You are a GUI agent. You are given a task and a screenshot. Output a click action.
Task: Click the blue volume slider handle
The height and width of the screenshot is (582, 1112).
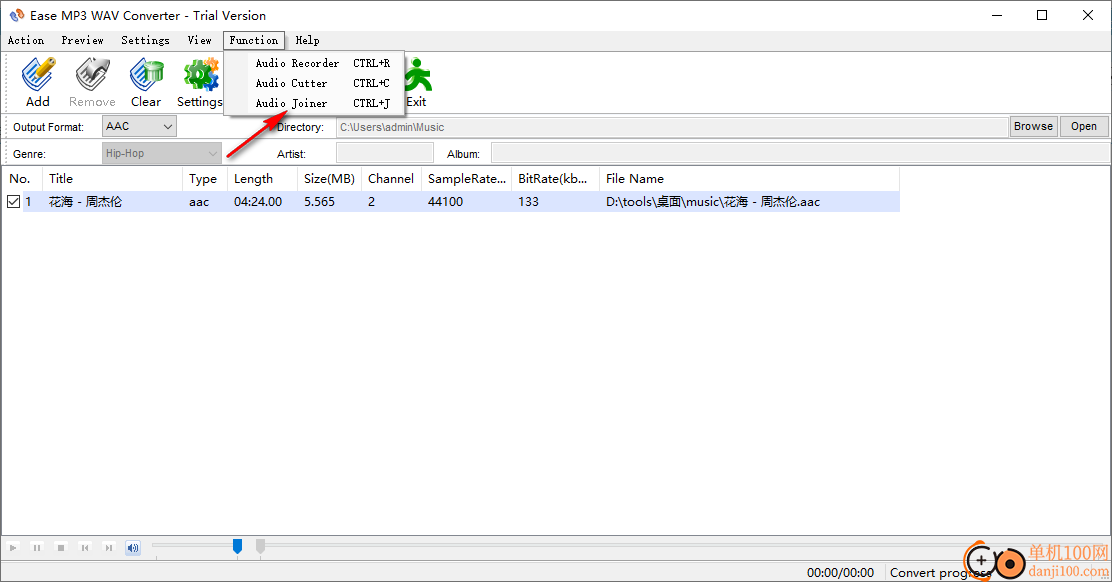tap(238, 546)
